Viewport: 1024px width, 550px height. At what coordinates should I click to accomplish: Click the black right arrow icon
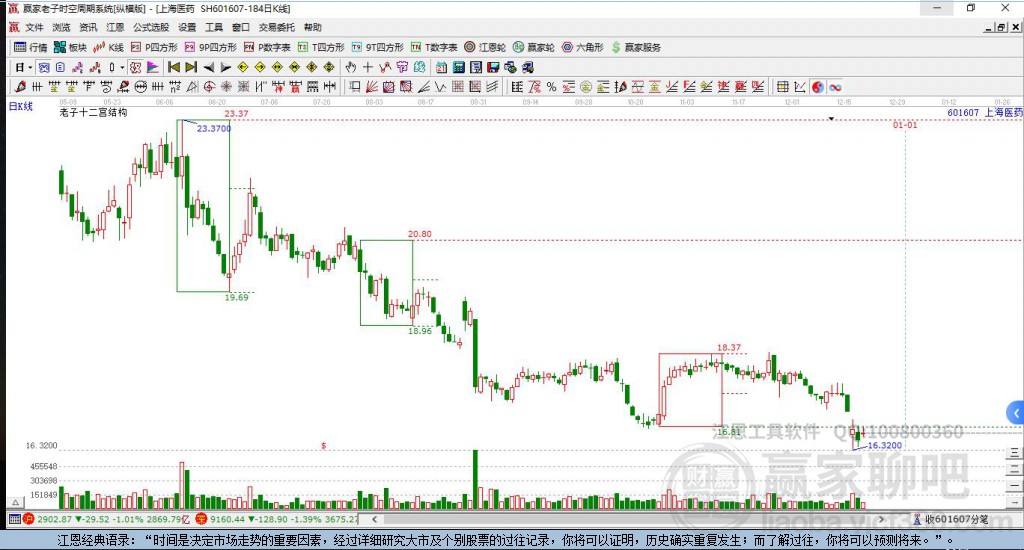click(x=225, y=67)
